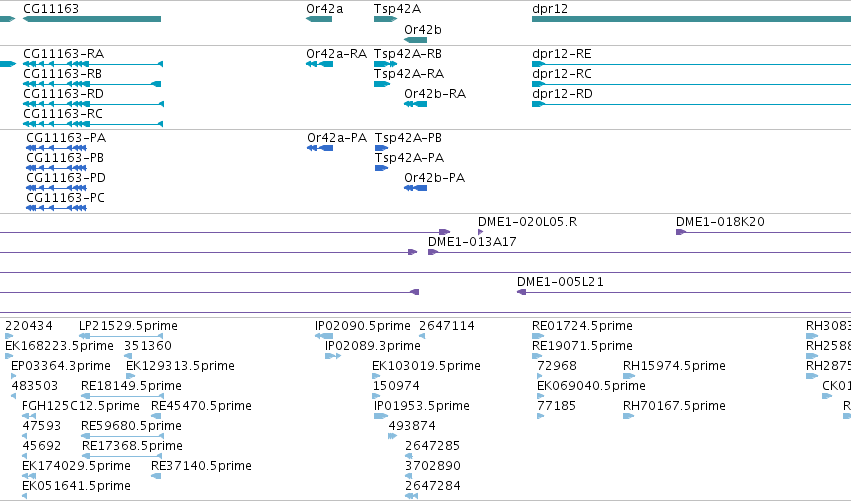Select the LP21529.5prime EST feature
851x501 pixels.
pos(121,336)
